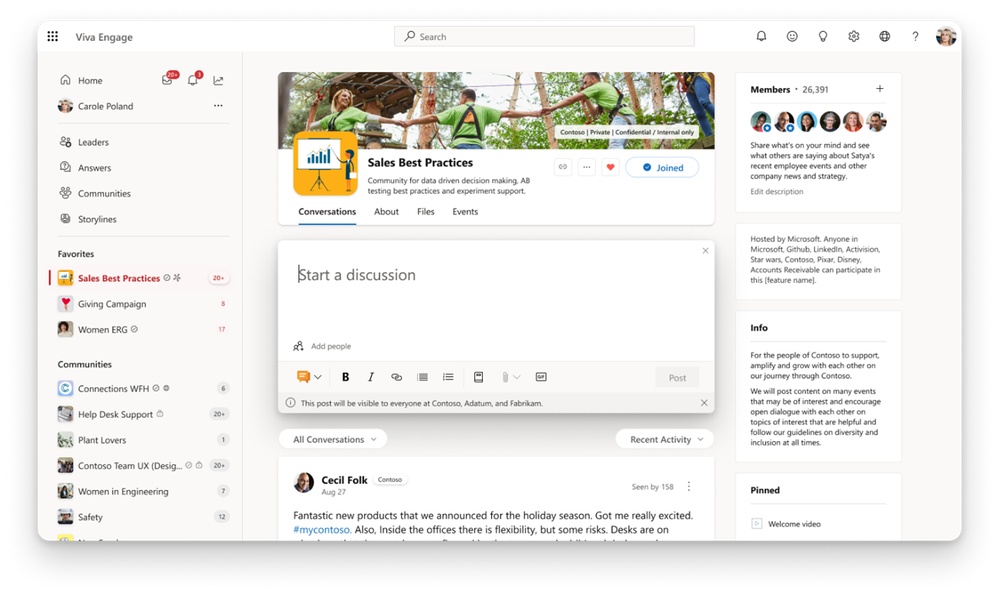The height and width of the screenshot is (595, 999).
Task: Open help question mark icon
Action: click(x=916, y=36)
